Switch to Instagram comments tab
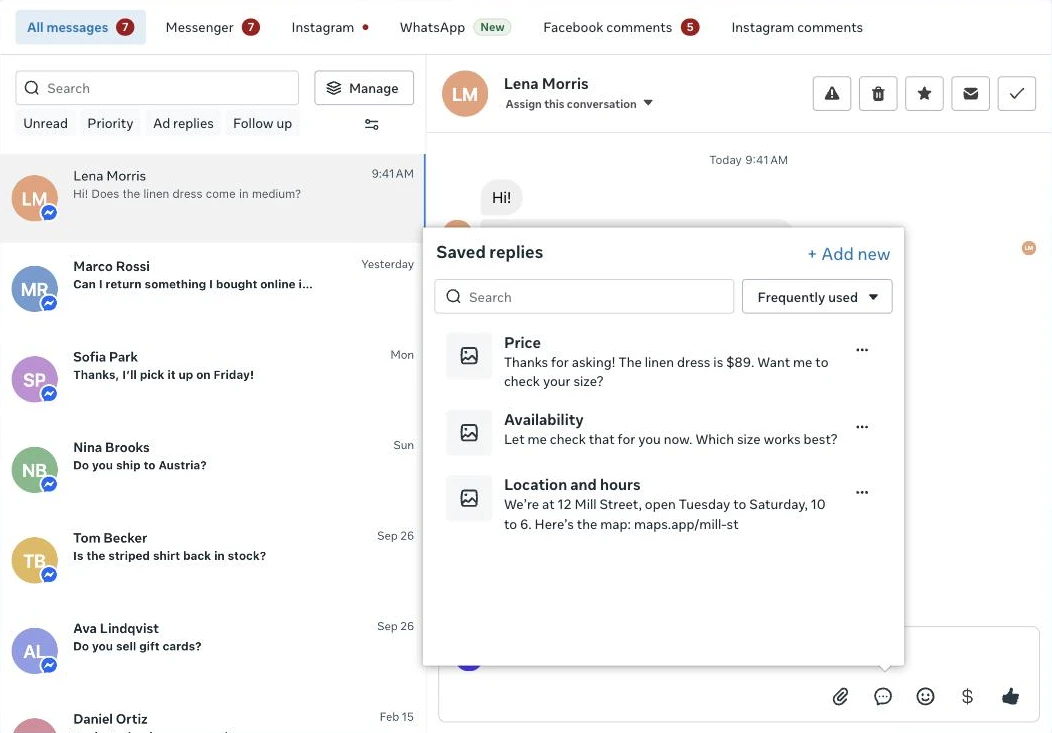 click(797, 27)
